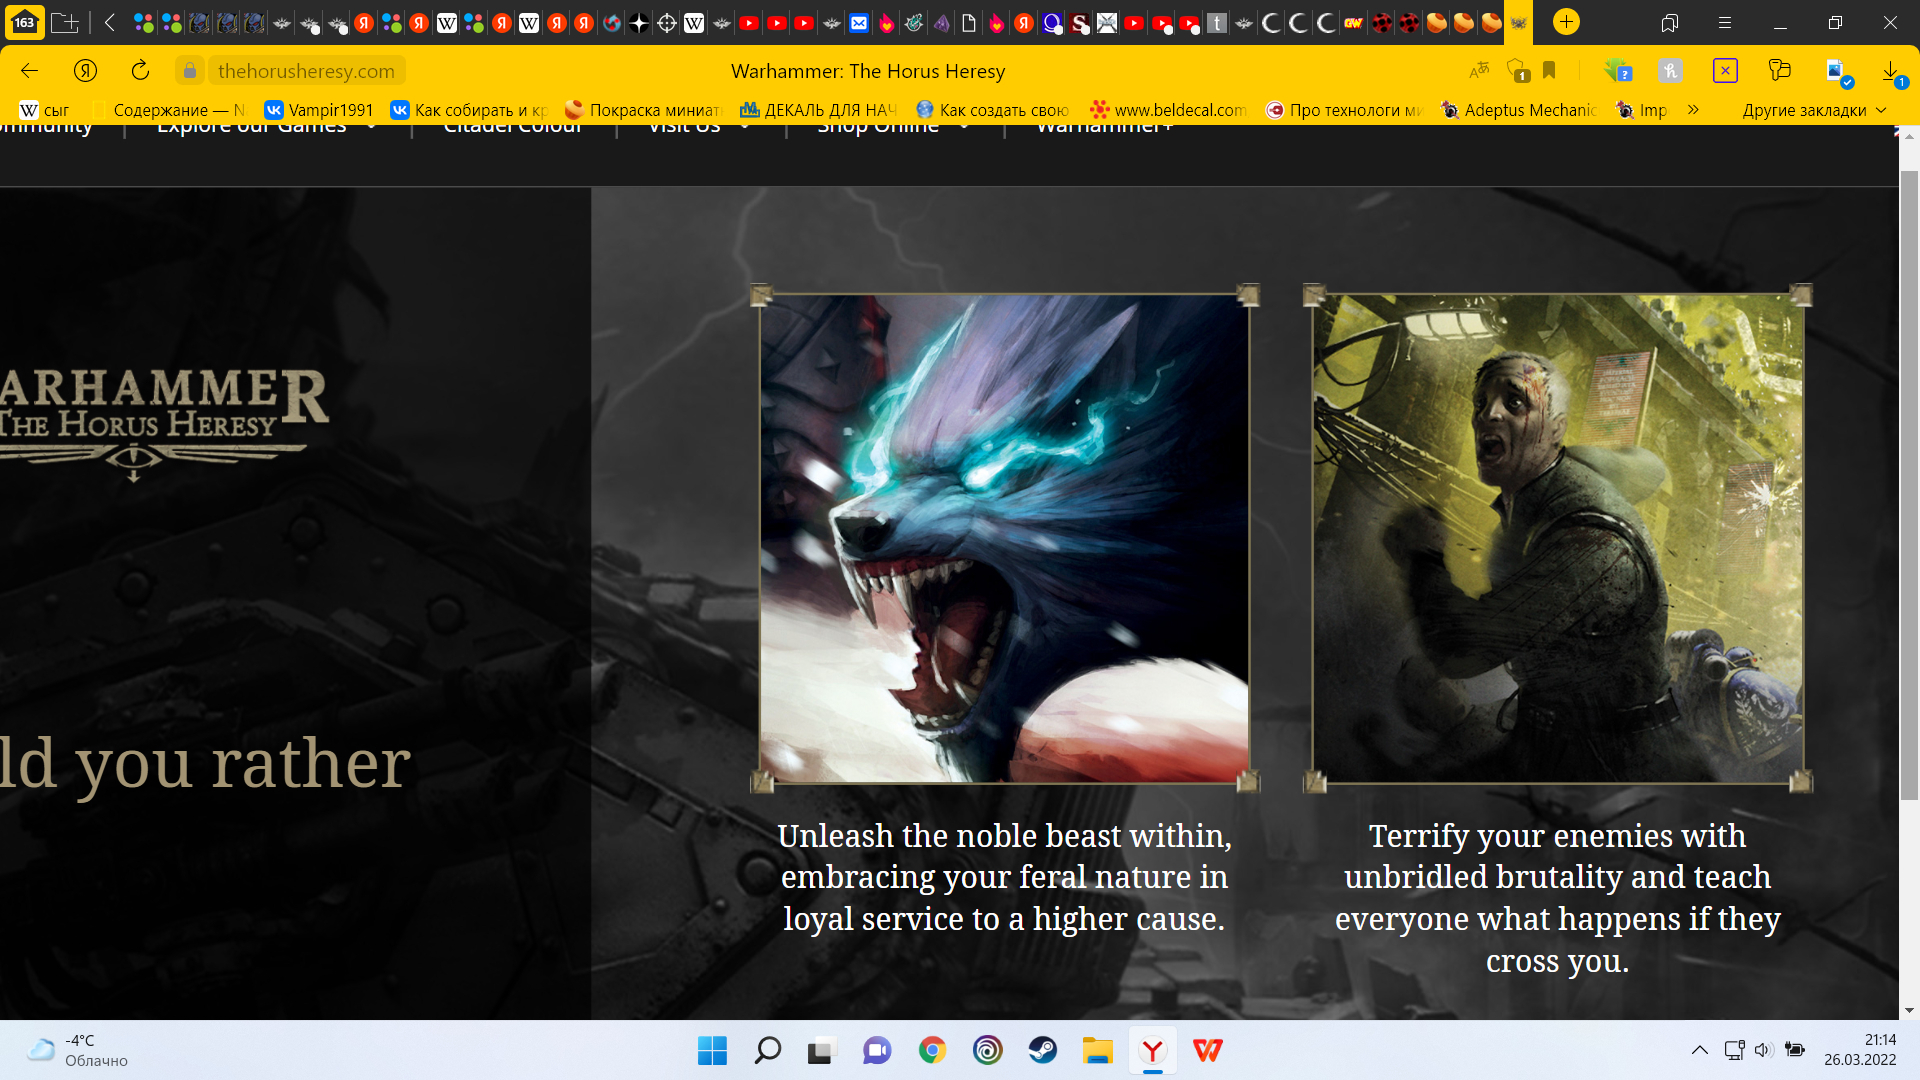Switch to the gray 't' tab
The width and height of the screenshot is (1920, 1080).
click(1216, 22)
